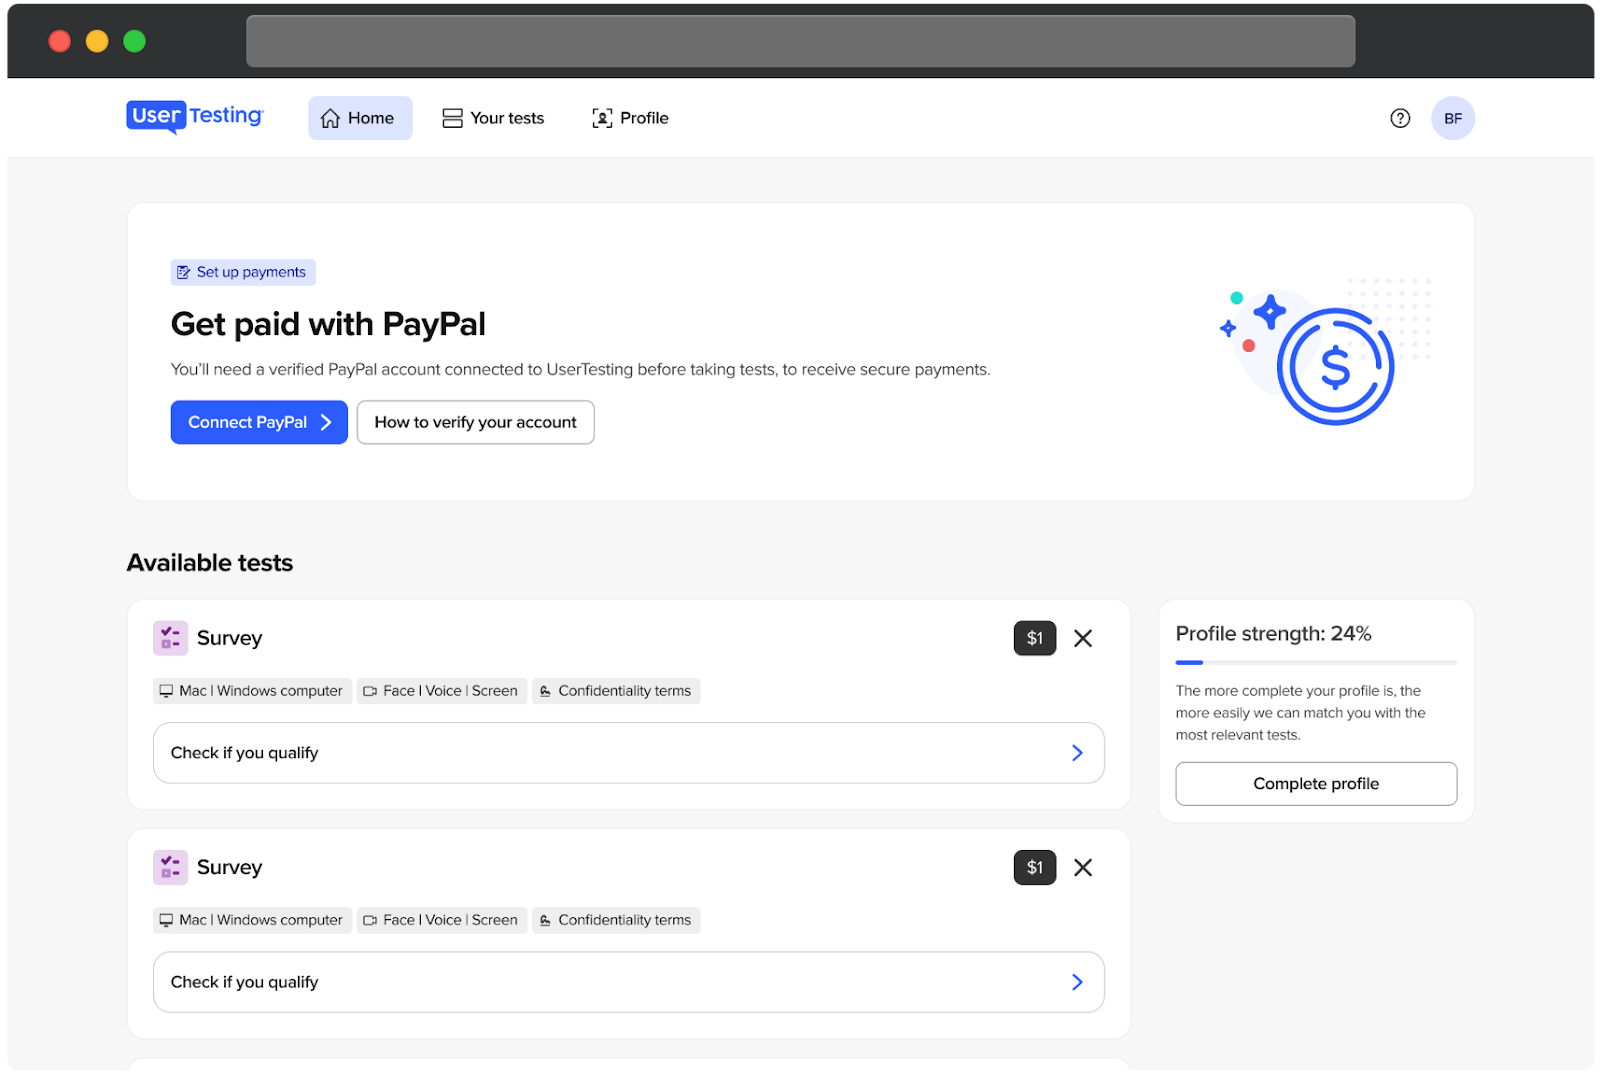The width and height of the screenshot is (1600, 1074).
Task: Dismiss the first Survey test
Action: [1082, 638]
